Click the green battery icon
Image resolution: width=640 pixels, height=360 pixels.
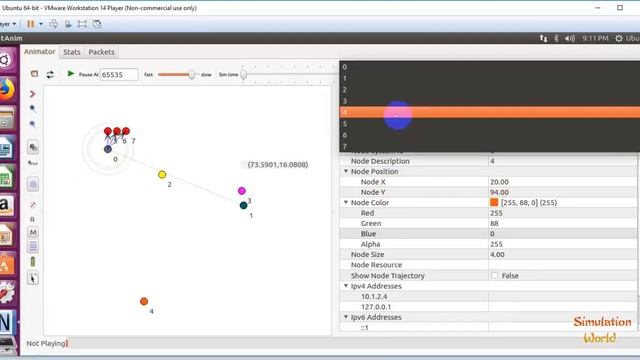click(x=33, y=262)
